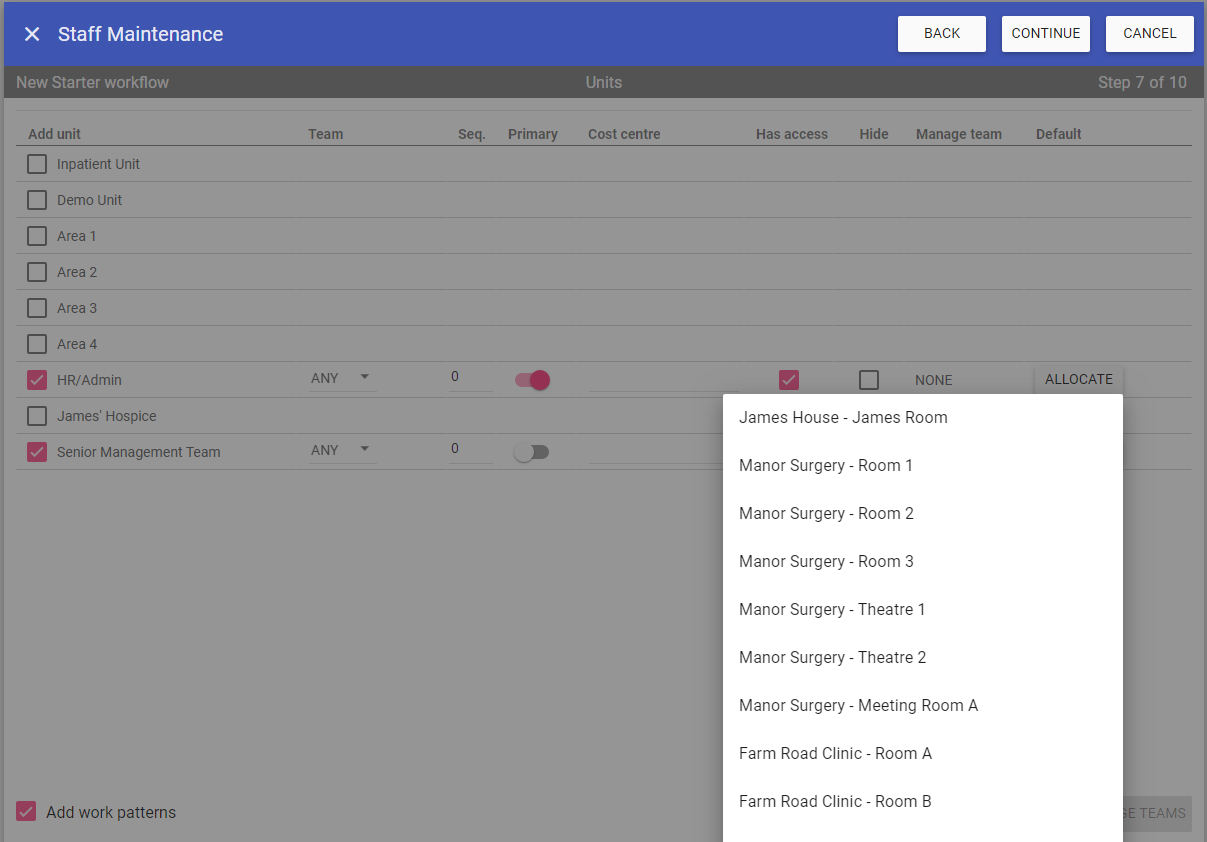Click the BACK button
The height and width of the screenshot is (842, 1207).
[941, 34]
